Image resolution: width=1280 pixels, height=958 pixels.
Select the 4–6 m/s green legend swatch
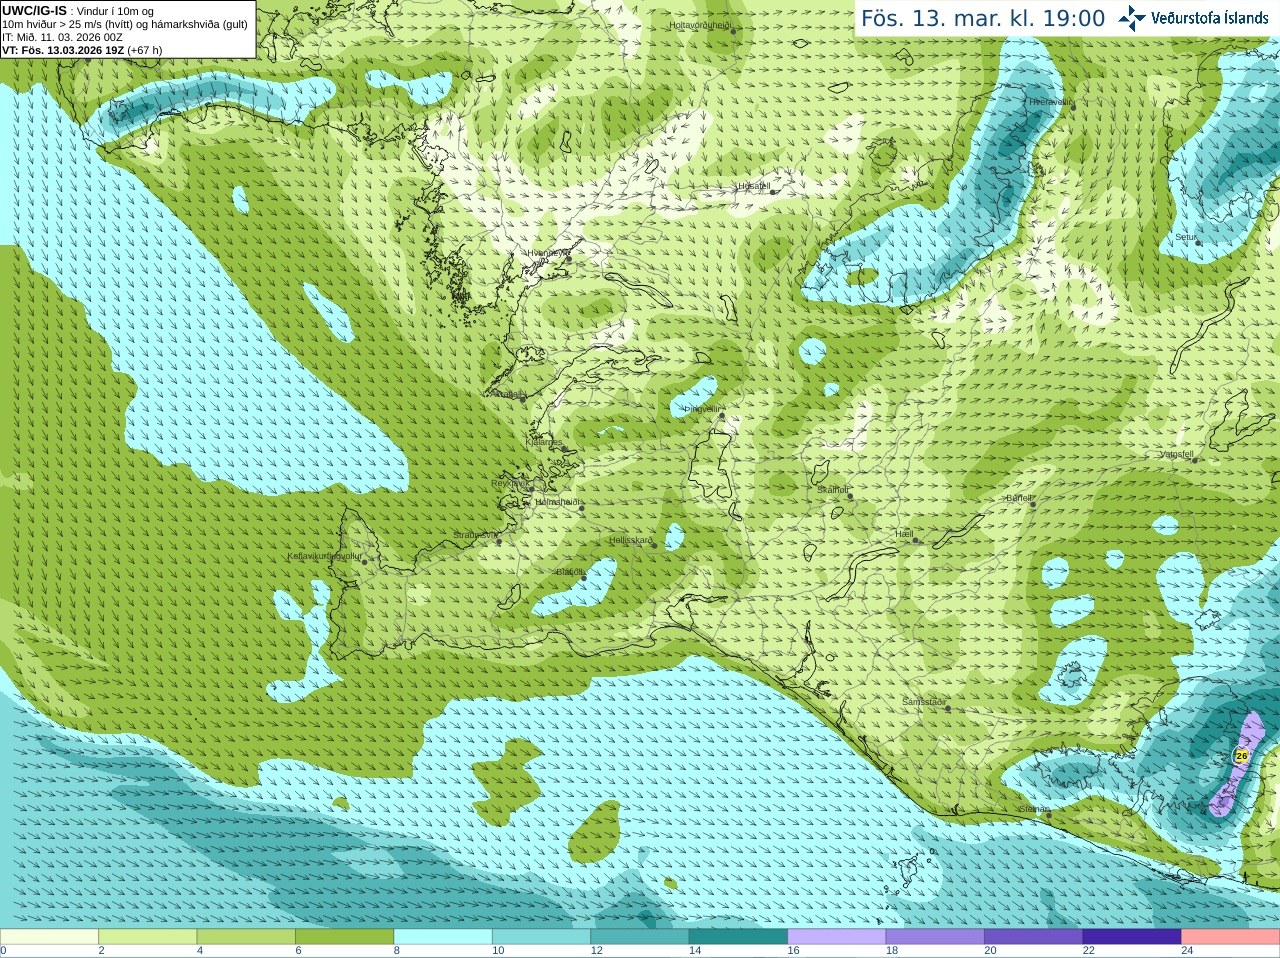click(x=246, y=937)
